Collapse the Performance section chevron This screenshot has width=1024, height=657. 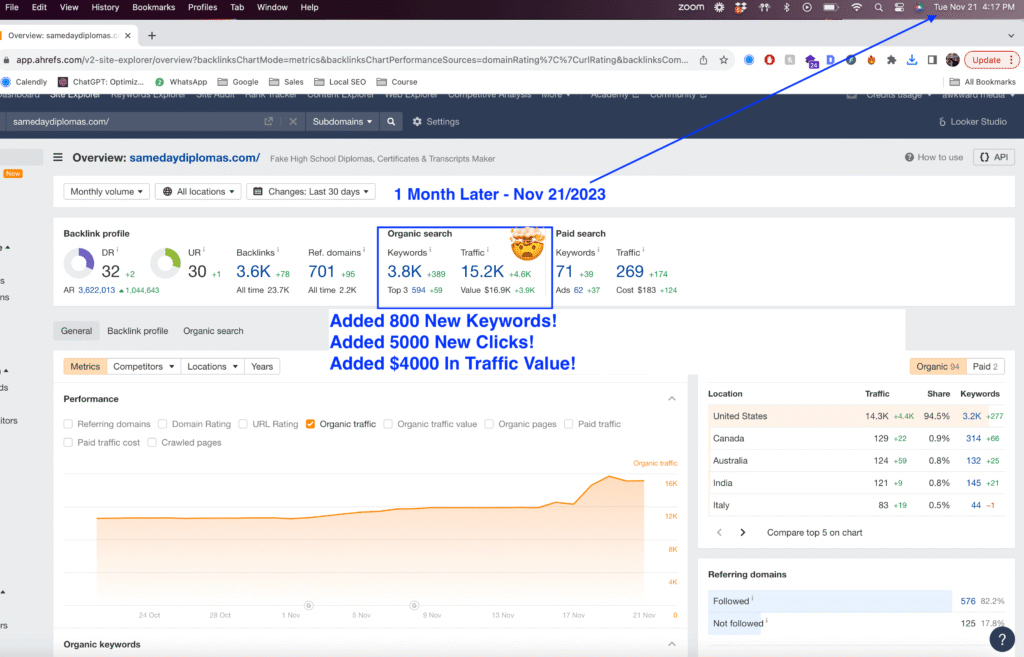[671, 398]
